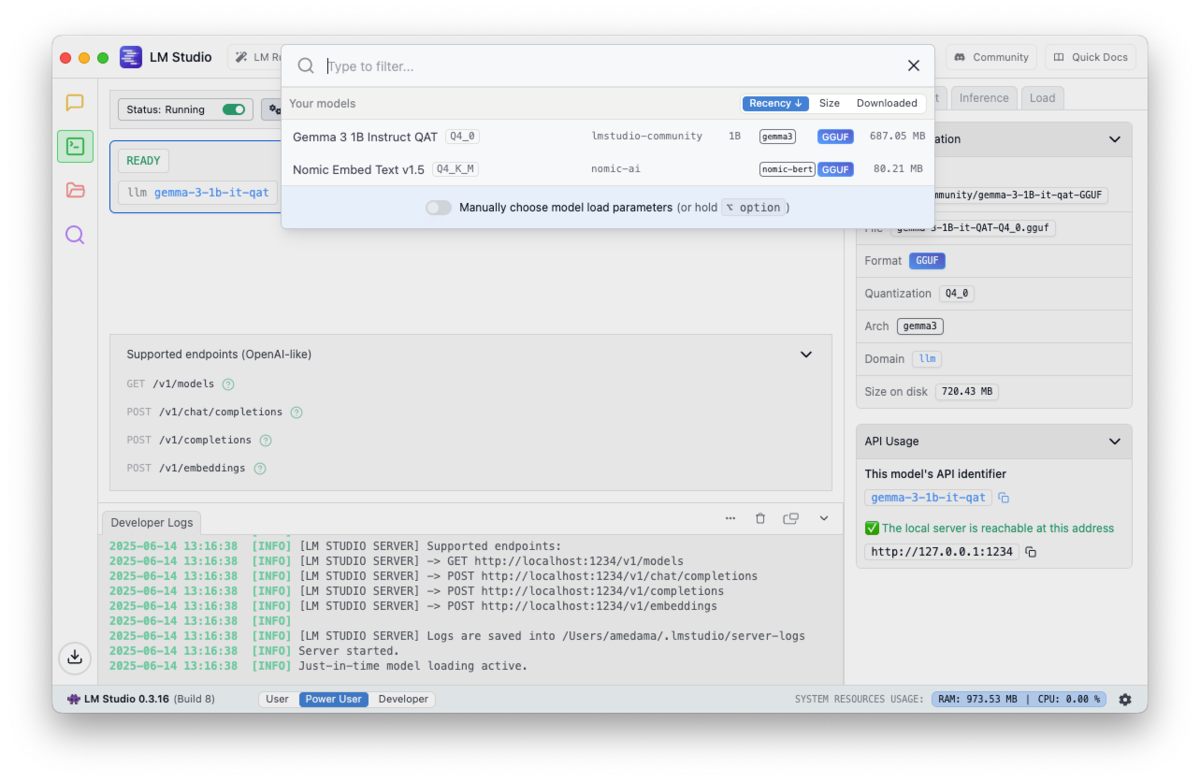Image resolution: width=1200 pixels, height=782 pixels.
Task: Click the book icon on Quick Docs
Action: coord(1059,57)
